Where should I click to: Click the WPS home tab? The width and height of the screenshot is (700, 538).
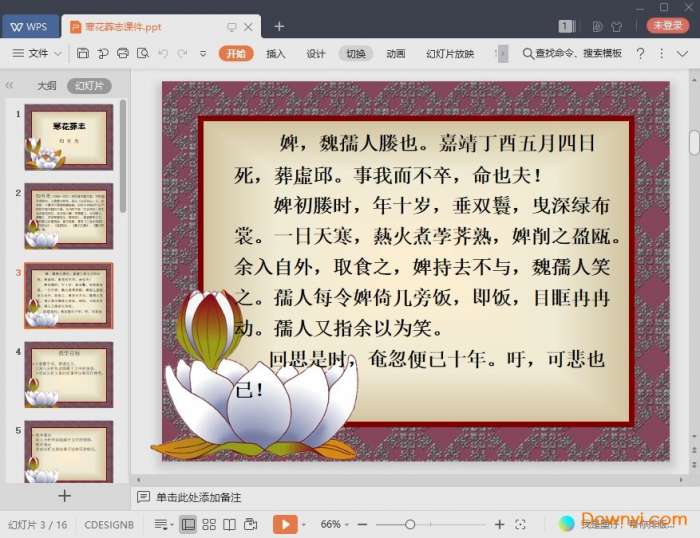coord(29,26)
